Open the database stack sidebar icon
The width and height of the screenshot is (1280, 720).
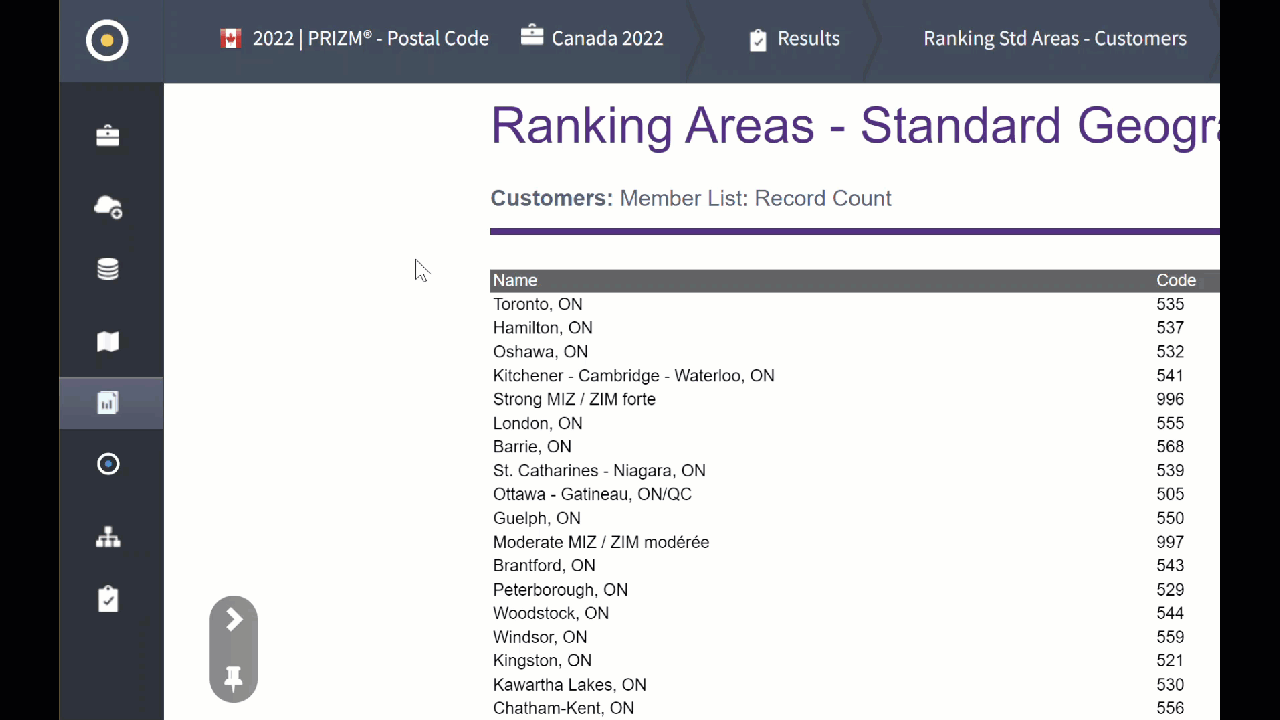click(x=108, y=269)
